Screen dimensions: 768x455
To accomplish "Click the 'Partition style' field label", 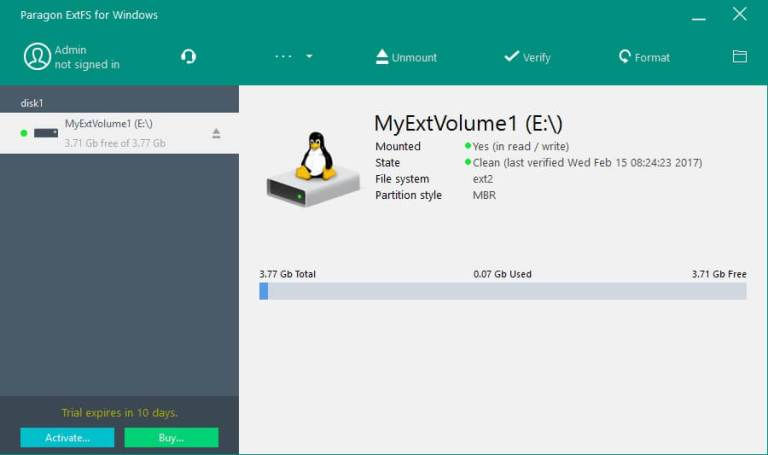I will [408, 195].
